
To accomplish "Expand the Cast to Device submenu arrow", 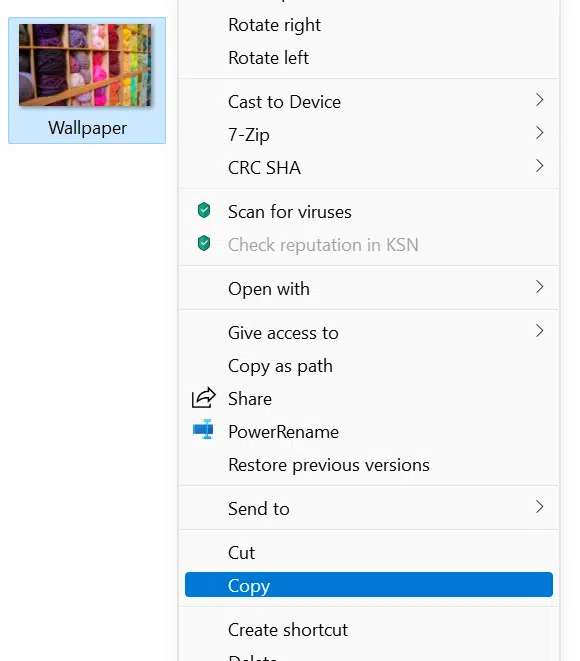I will [540, 100].
